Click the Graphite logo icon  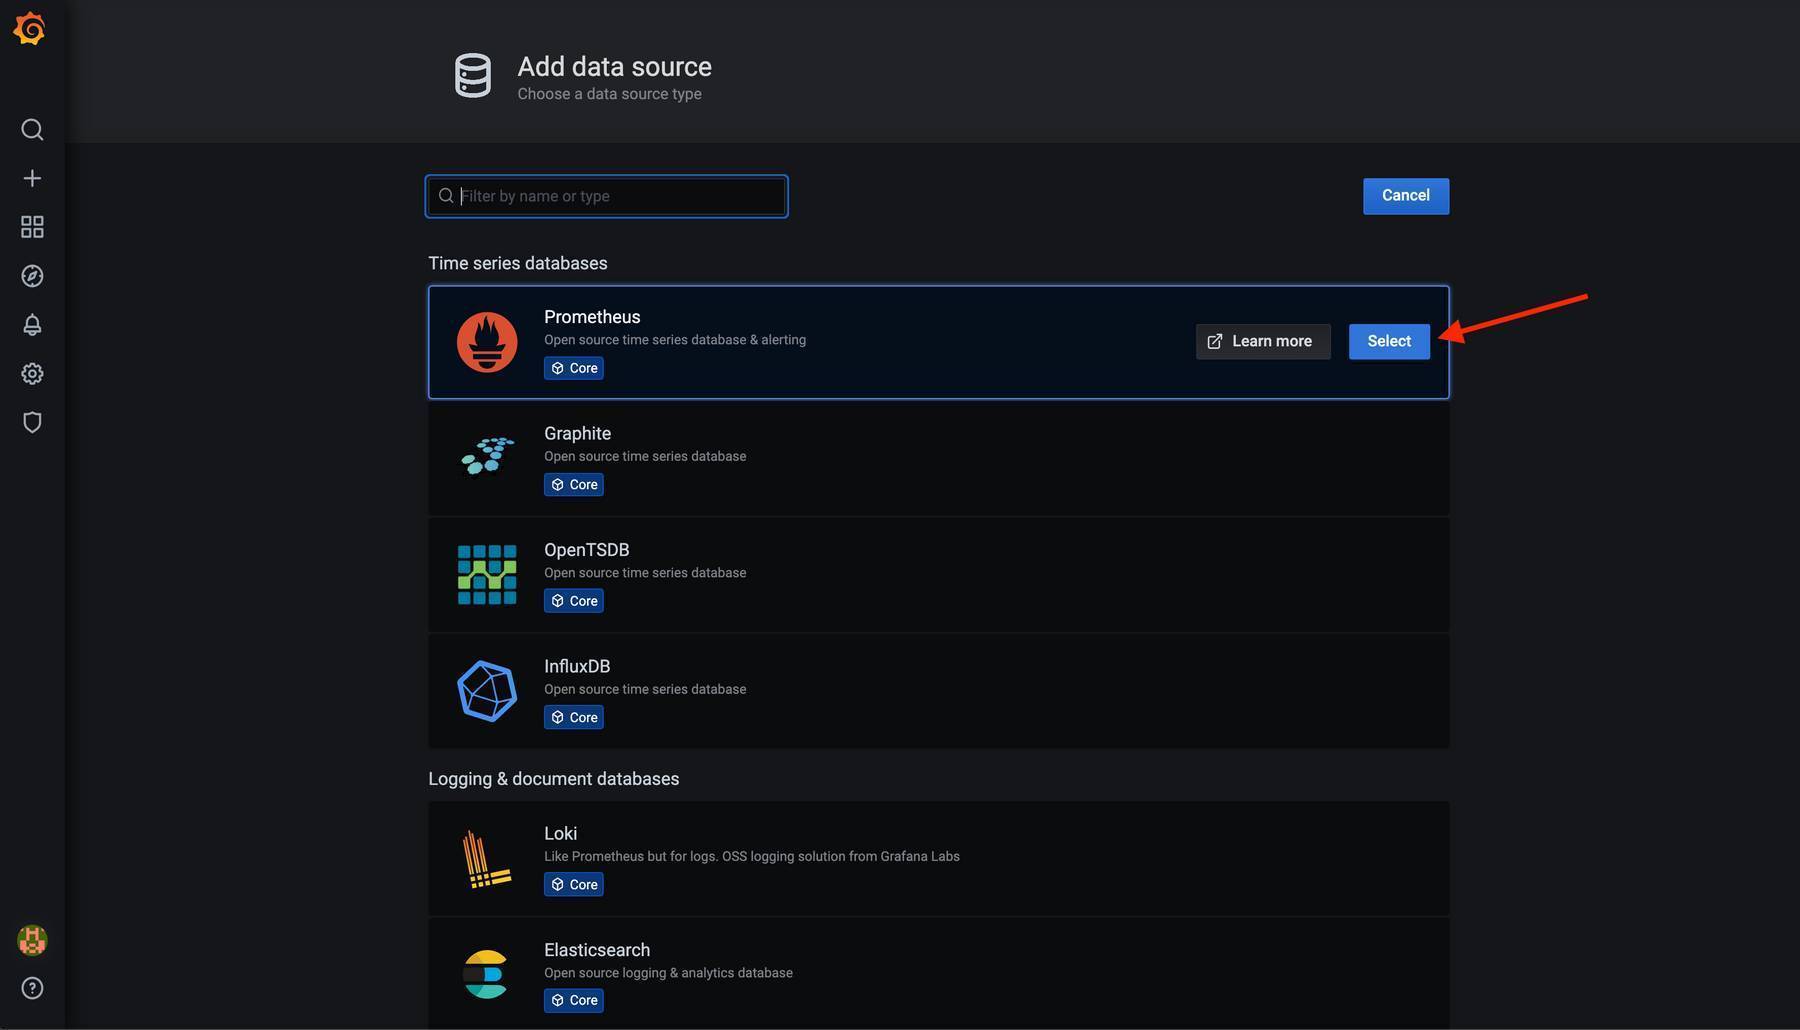[487, 456]
